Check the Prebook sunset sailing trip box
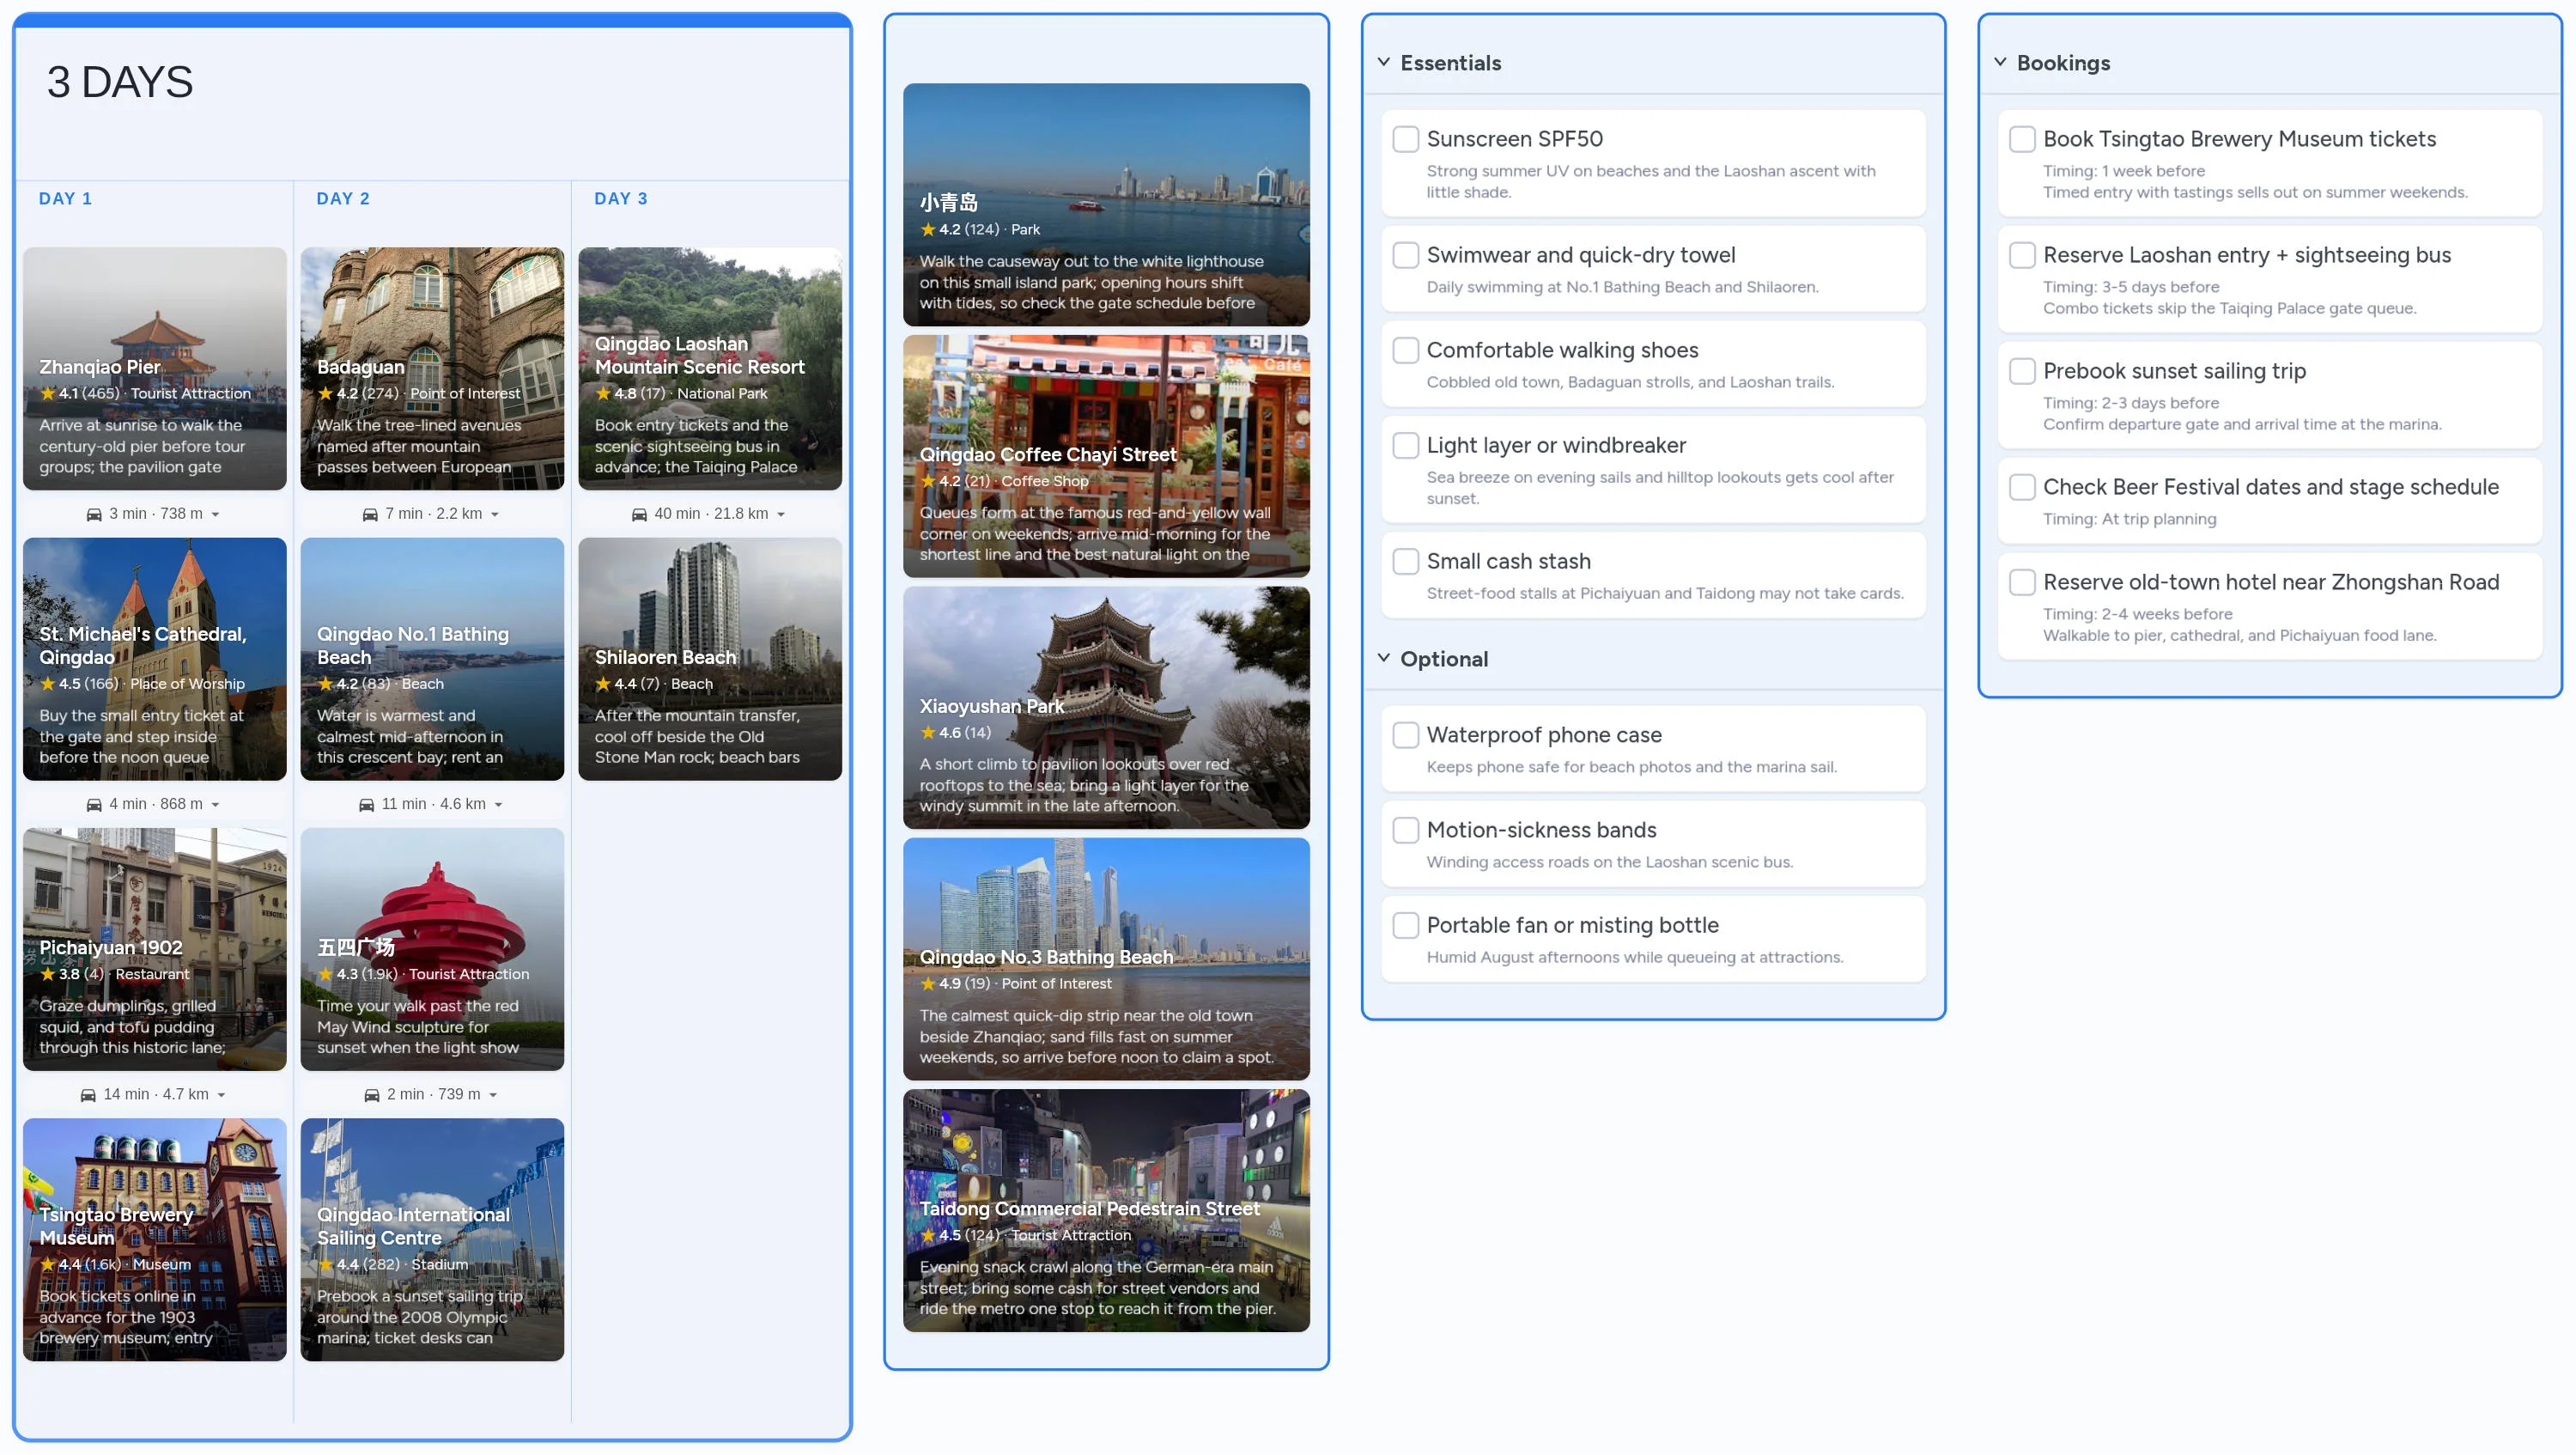 pyautogui.click(x=2022, y=371)
